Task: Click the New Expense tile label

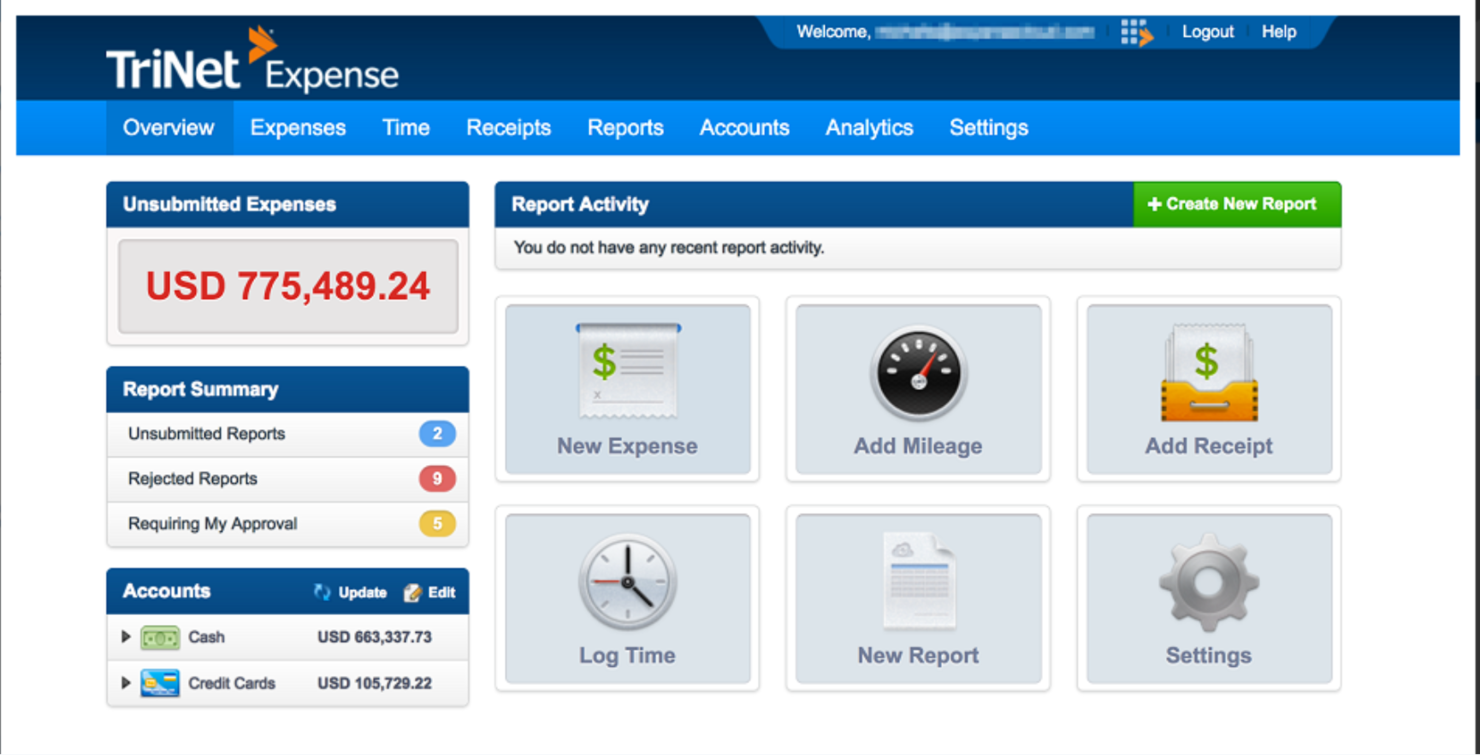Action: click(628, 446)
